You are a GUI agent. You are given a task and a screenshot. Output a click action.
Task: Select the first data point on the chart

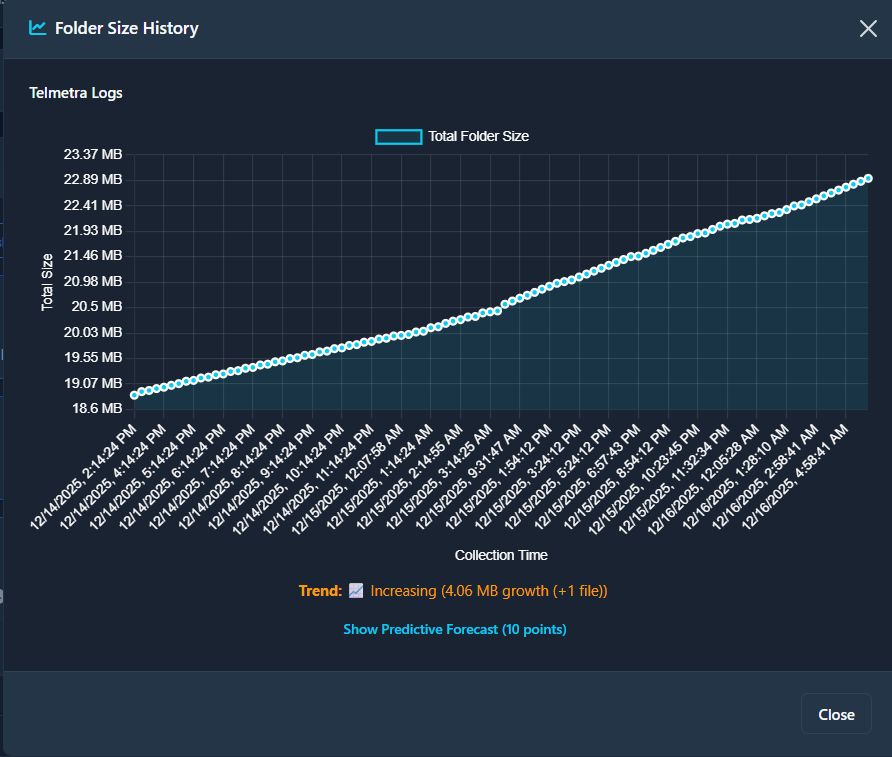(x=135, y=395)
